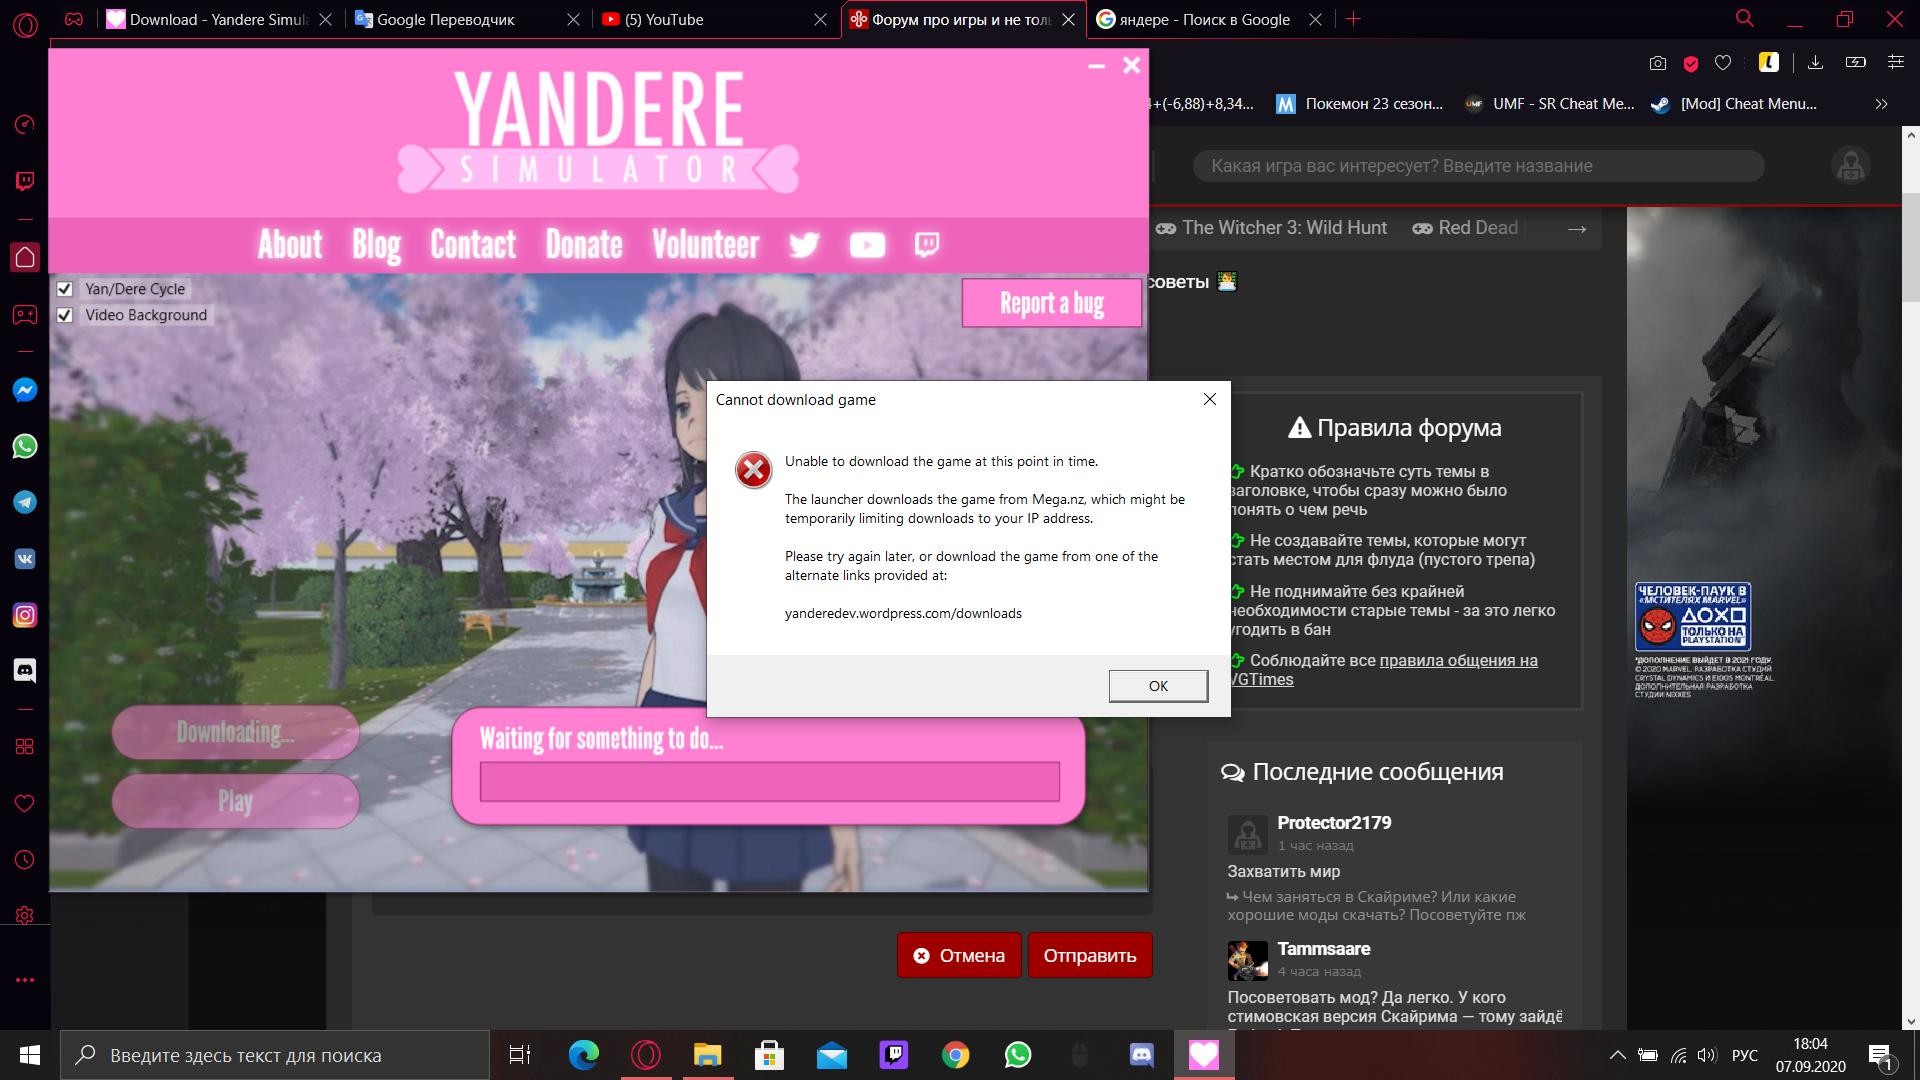Toggle the Yan/Dere Cycle checkbox
1920x1080 pixels.
65,287
